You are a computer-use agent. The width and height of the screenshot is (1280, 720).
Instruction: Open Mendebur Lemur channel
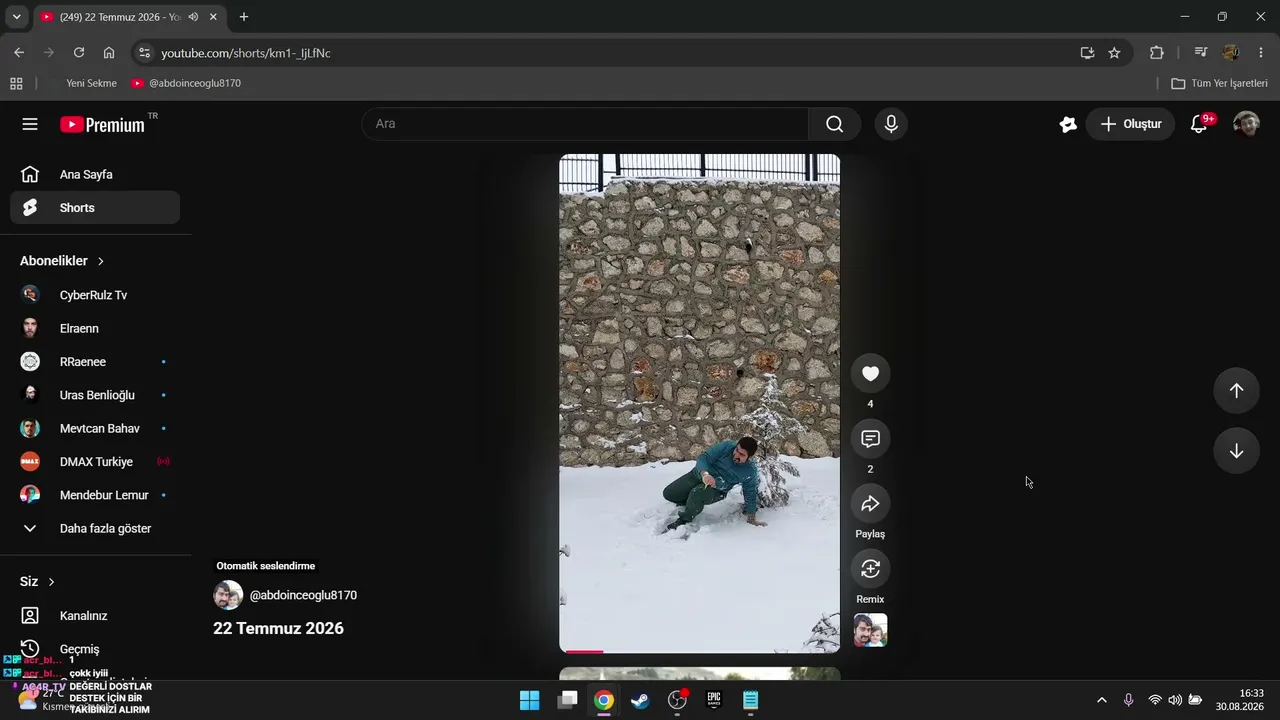pos(95,495)
